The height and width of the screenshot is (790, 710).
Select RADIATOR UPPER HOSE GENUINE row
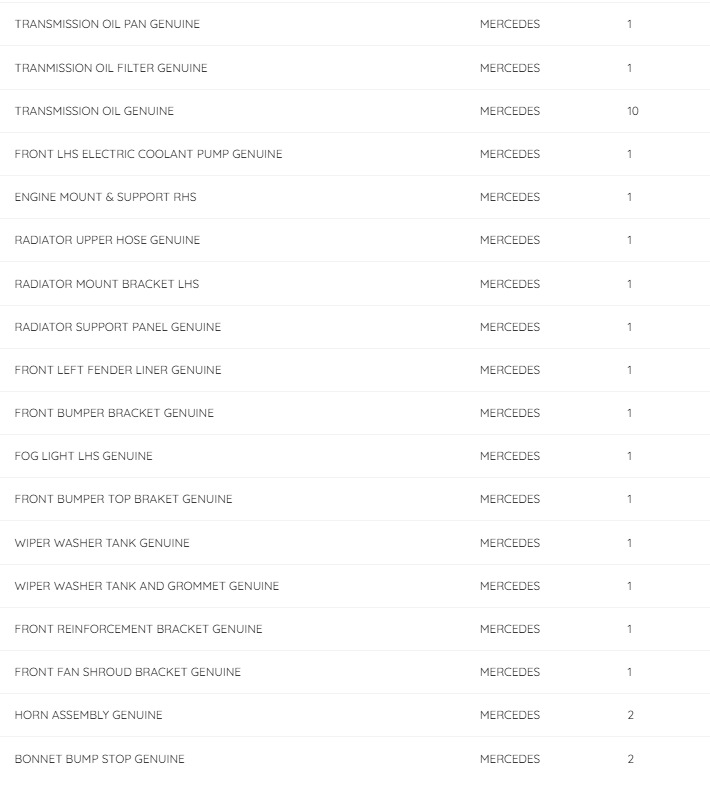click(x=107, y=240)
